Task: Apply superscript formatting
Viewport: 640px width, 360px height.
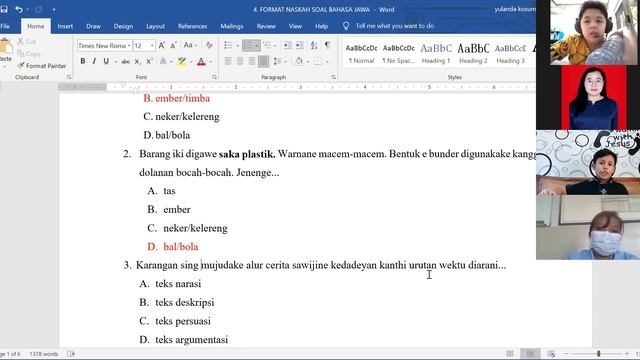Action: click(149, 61)
